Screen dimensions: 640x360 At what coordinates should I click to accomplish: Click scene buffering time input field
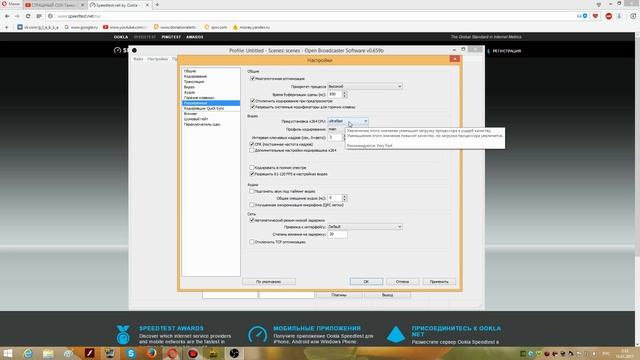click(335, 94)
